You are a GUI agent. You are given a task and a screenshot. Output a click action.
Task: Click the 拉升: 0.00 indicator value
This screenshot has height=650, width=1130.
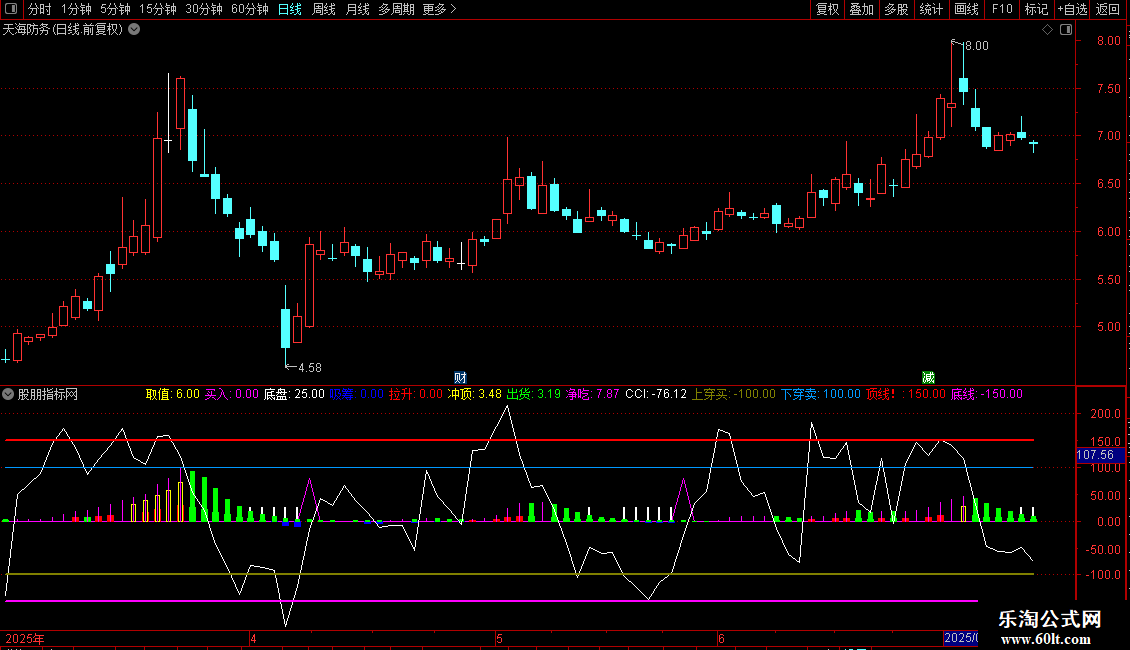click(416, 394)
